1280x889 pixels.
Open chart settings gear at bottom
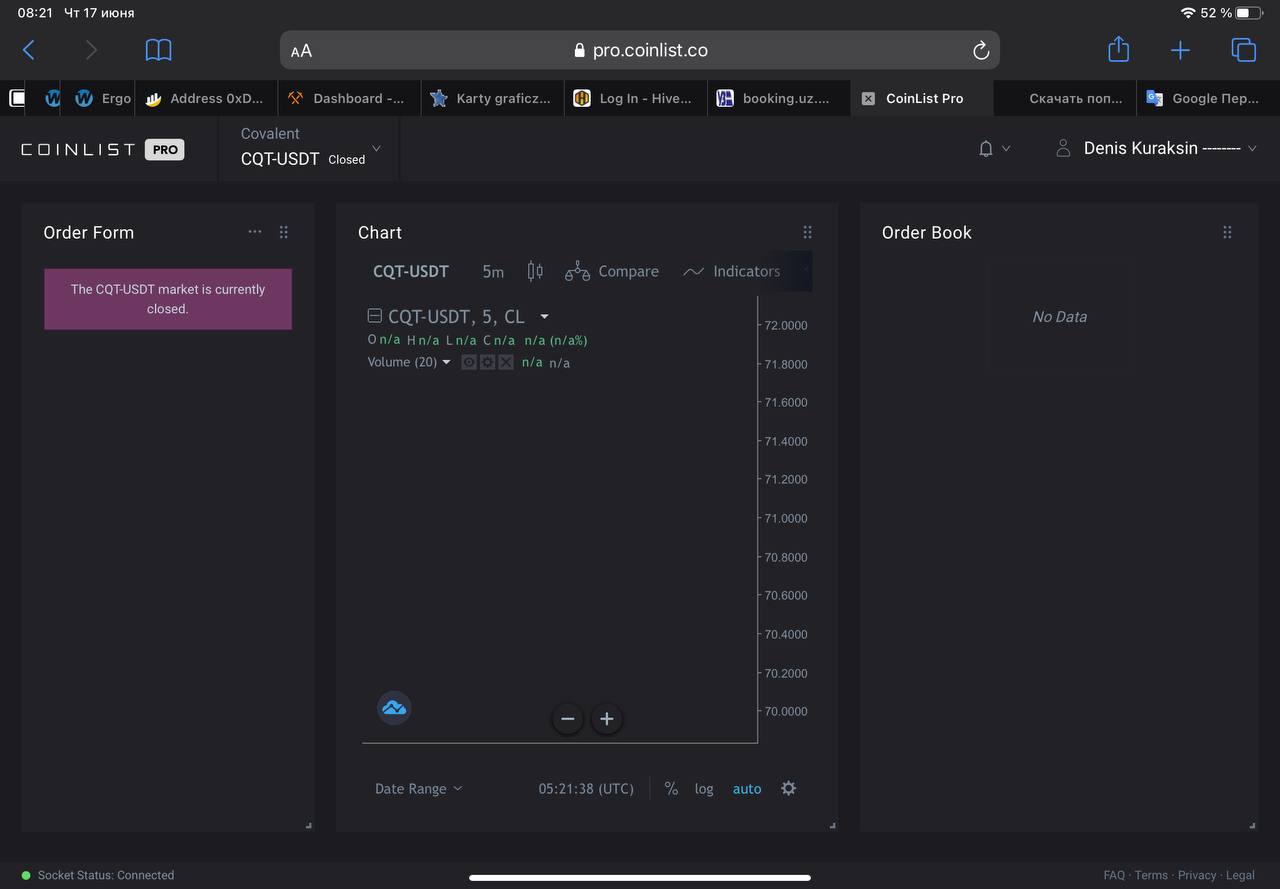click(x=788, y=788)
